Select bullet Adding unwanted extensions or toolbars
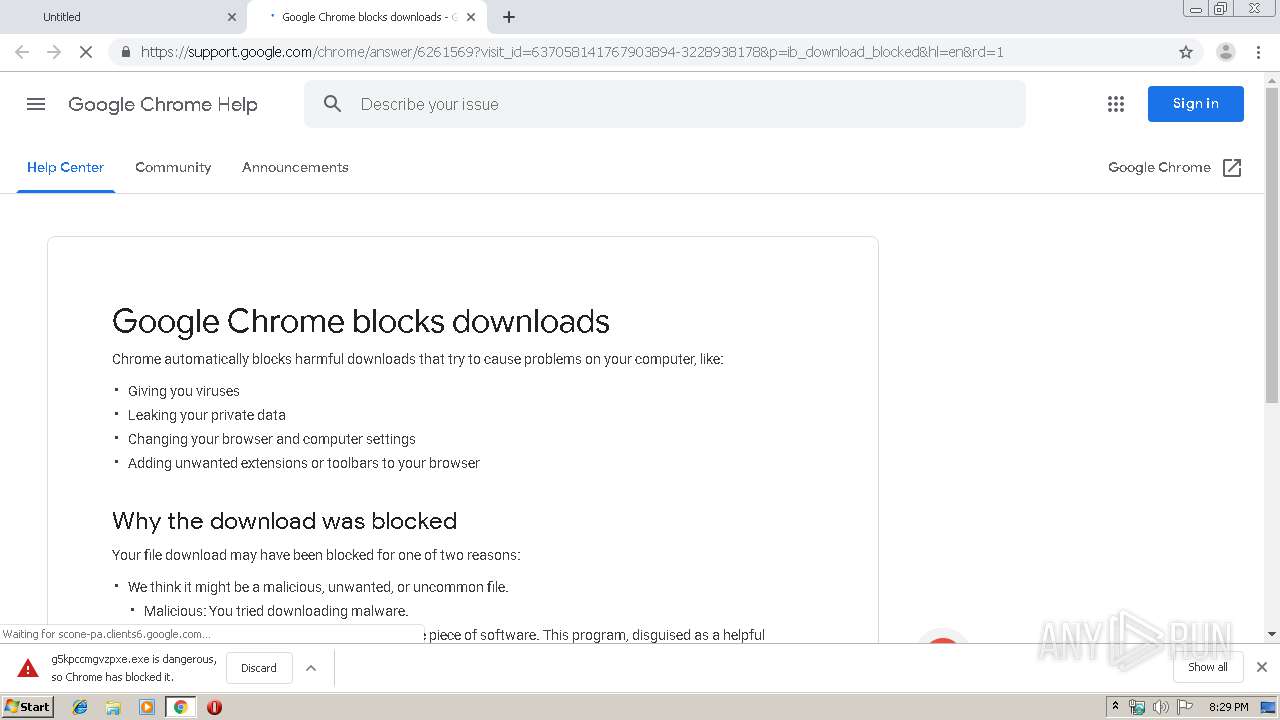The image size is (1280, 720). [304, 463]
